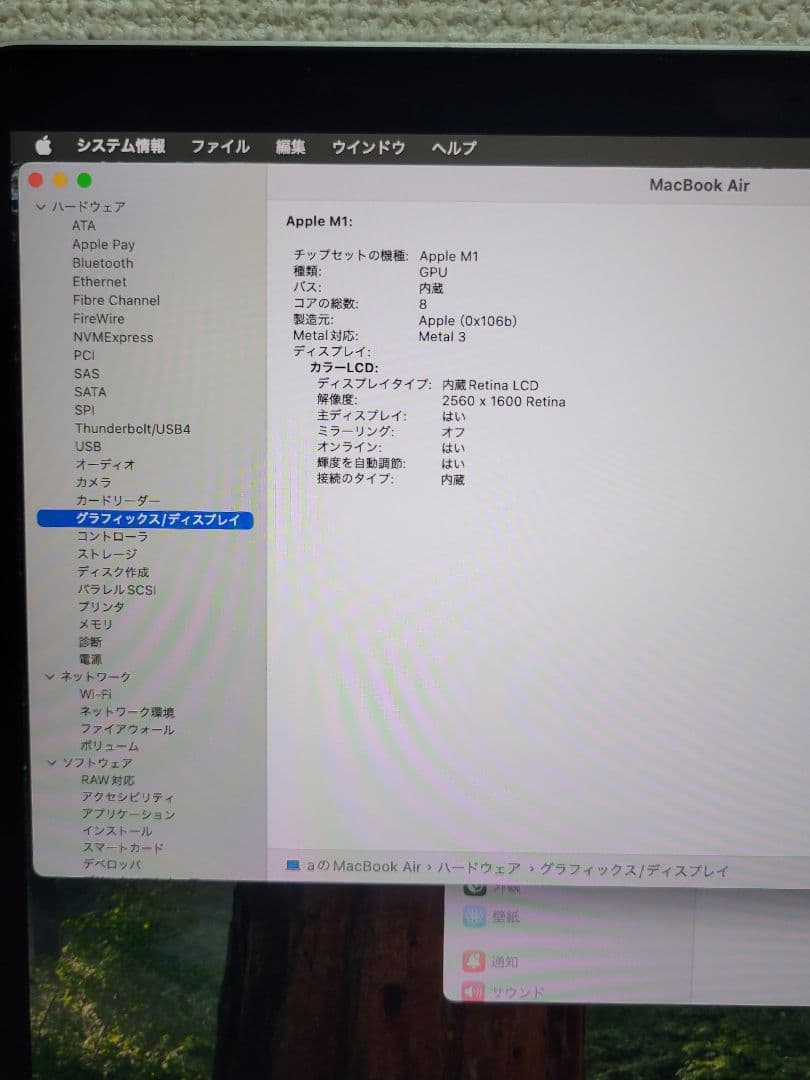Viewport: 810px width, 1080px height.
Task: Open the ファイル menu
Action: [x=220, y=147]
